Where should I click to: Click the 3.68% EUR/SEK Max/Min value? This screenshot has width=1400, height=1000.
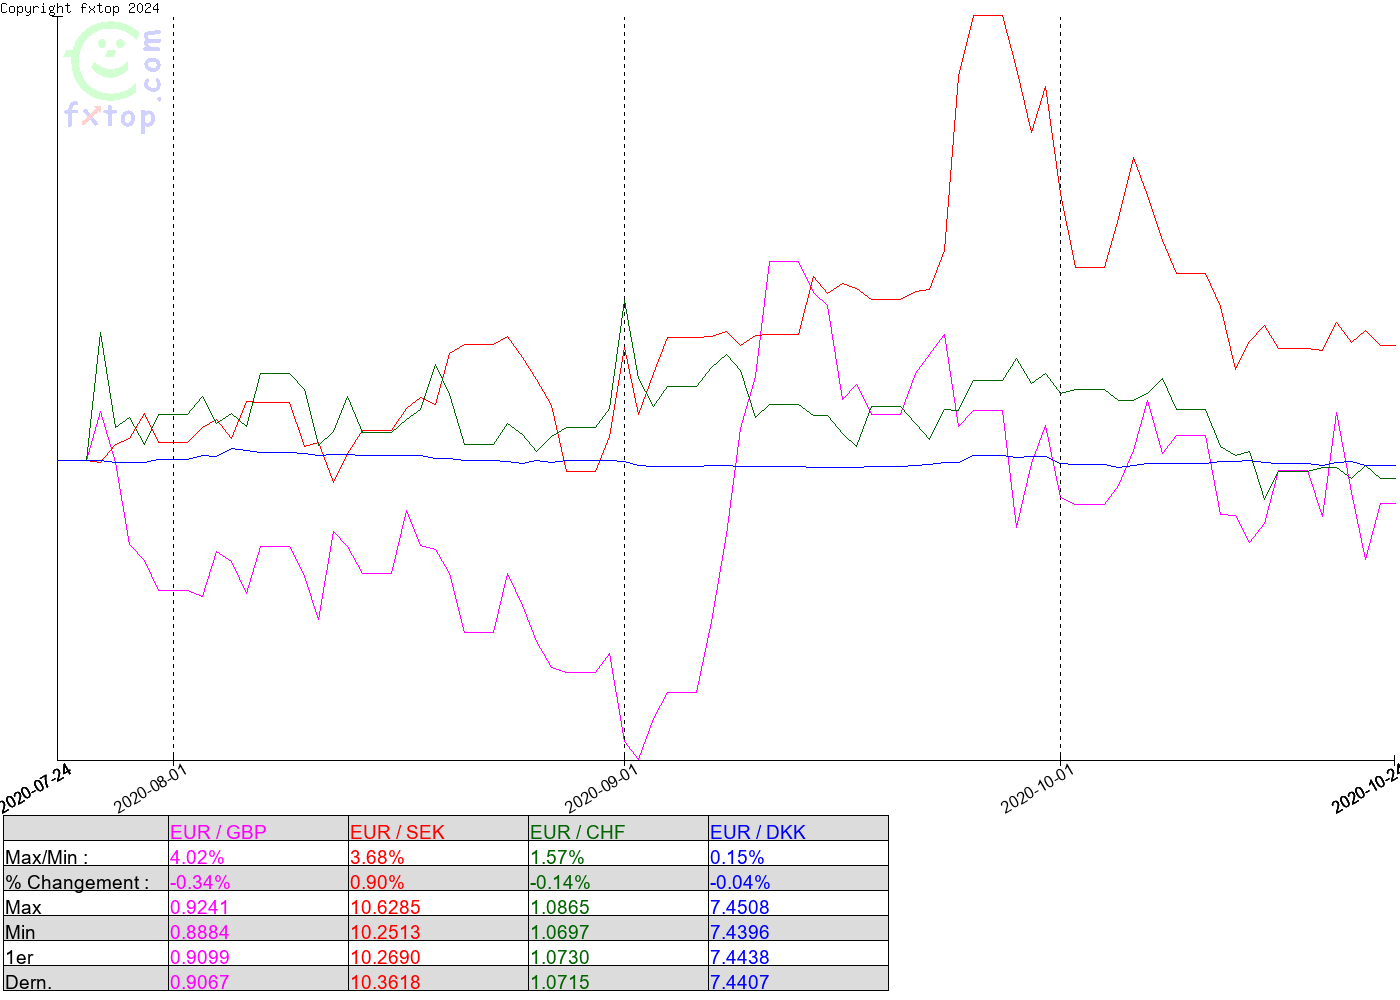pyautogui.click(x=377, y=857)
